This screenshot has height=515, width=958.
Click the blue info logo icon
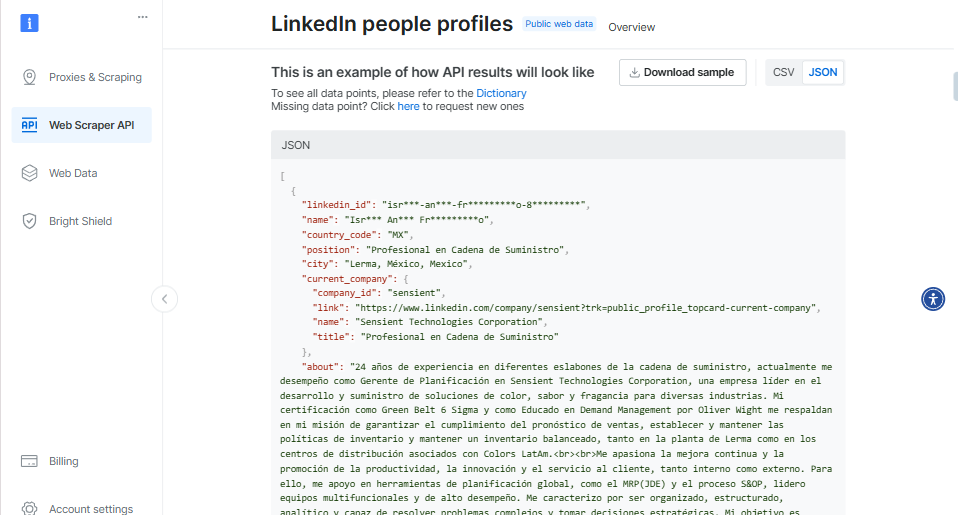click(x=29, y=23)
